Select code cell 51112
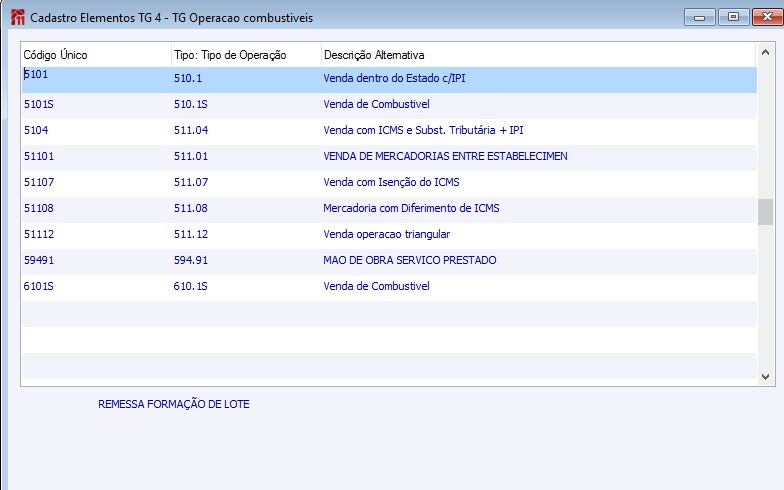This screenshot has width=784, height=490. (x=39, y=234)
